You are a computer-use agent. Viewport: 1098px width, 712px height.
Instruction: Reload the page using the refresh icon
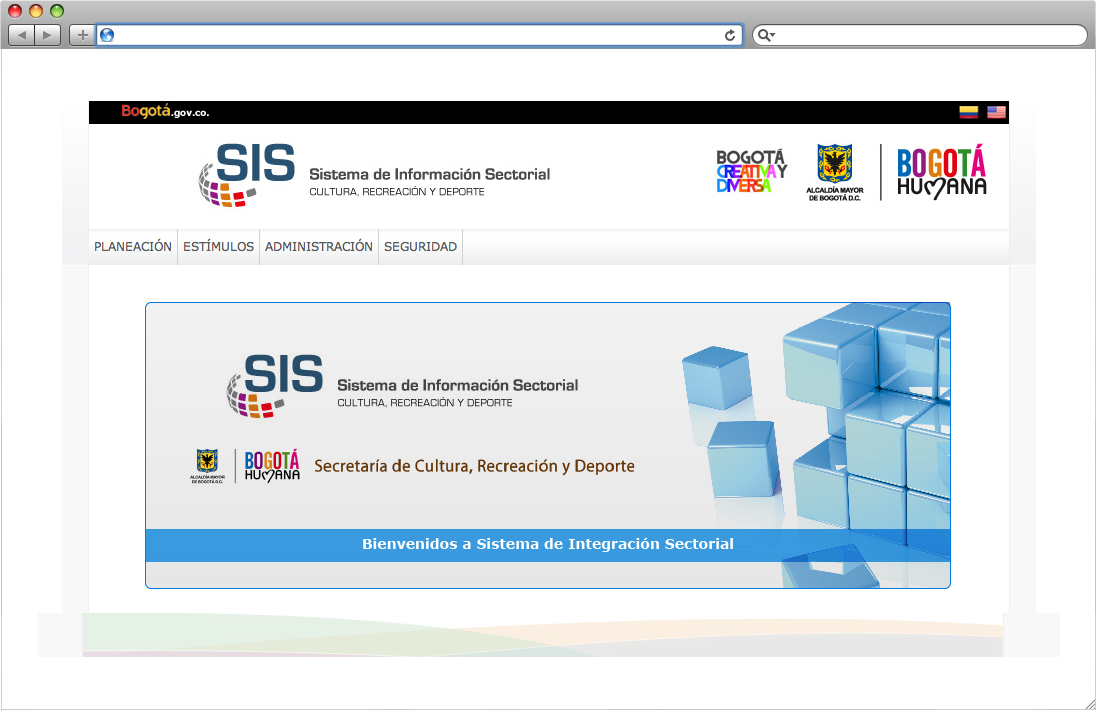pos(730,35)
